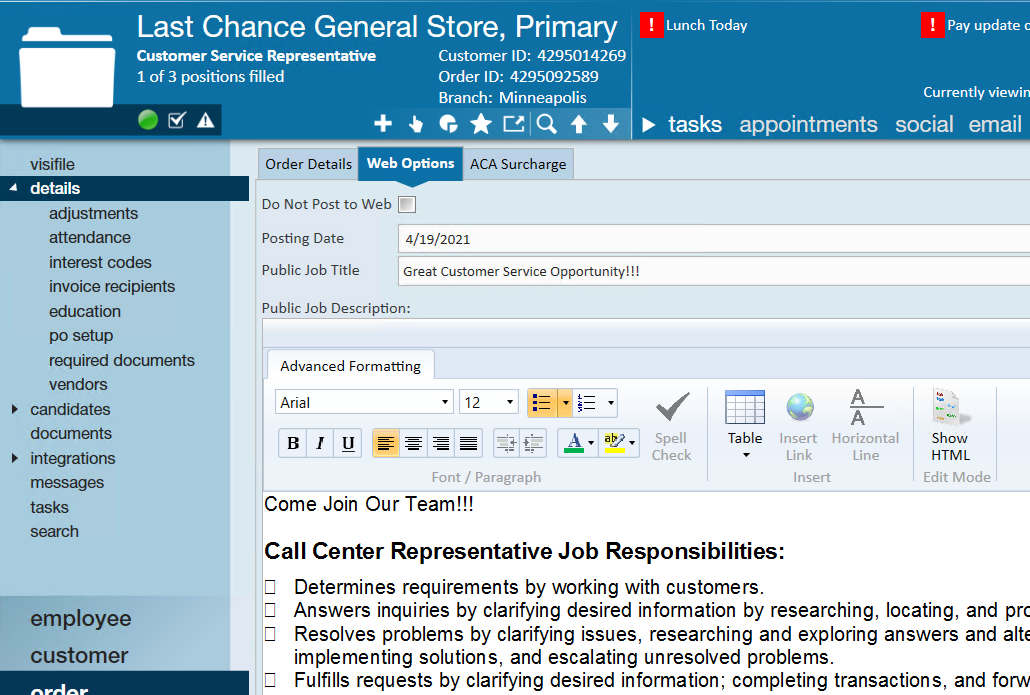Viewport: 1030px width, 695px height.
Task: Click the large folder icon
Action: [x=67, y=67]
